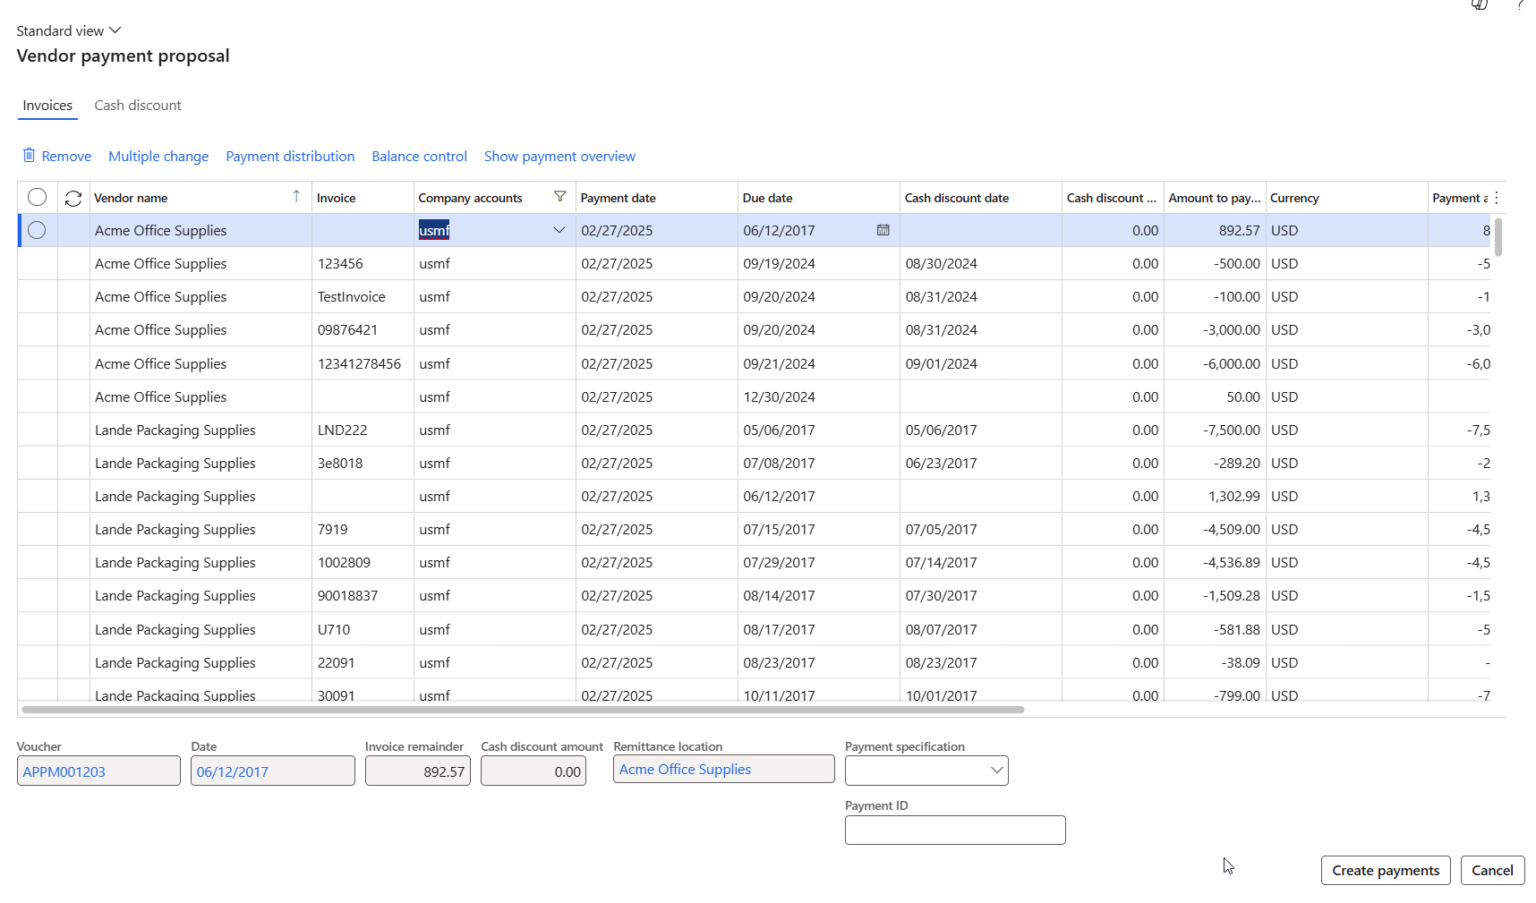
Task: Click the ascending sort arrow on Vendor name
Action: click(296, 197)
